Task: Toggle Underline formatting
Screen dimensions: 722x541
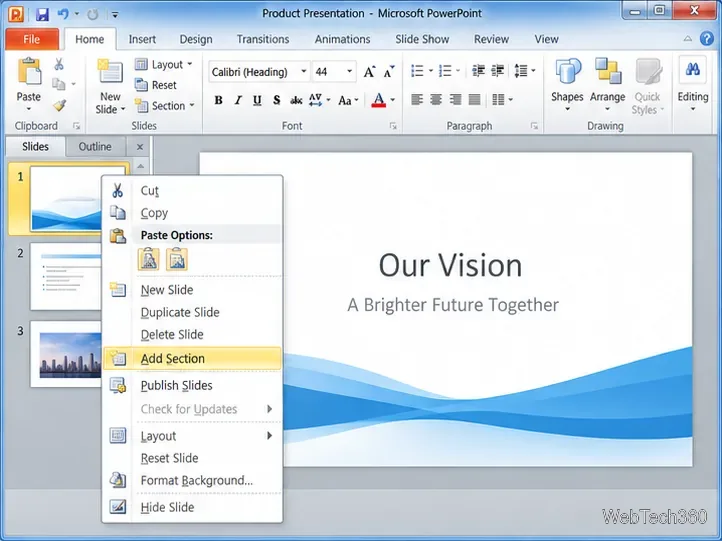Action: pyautogui.click(x=257, y=100)
